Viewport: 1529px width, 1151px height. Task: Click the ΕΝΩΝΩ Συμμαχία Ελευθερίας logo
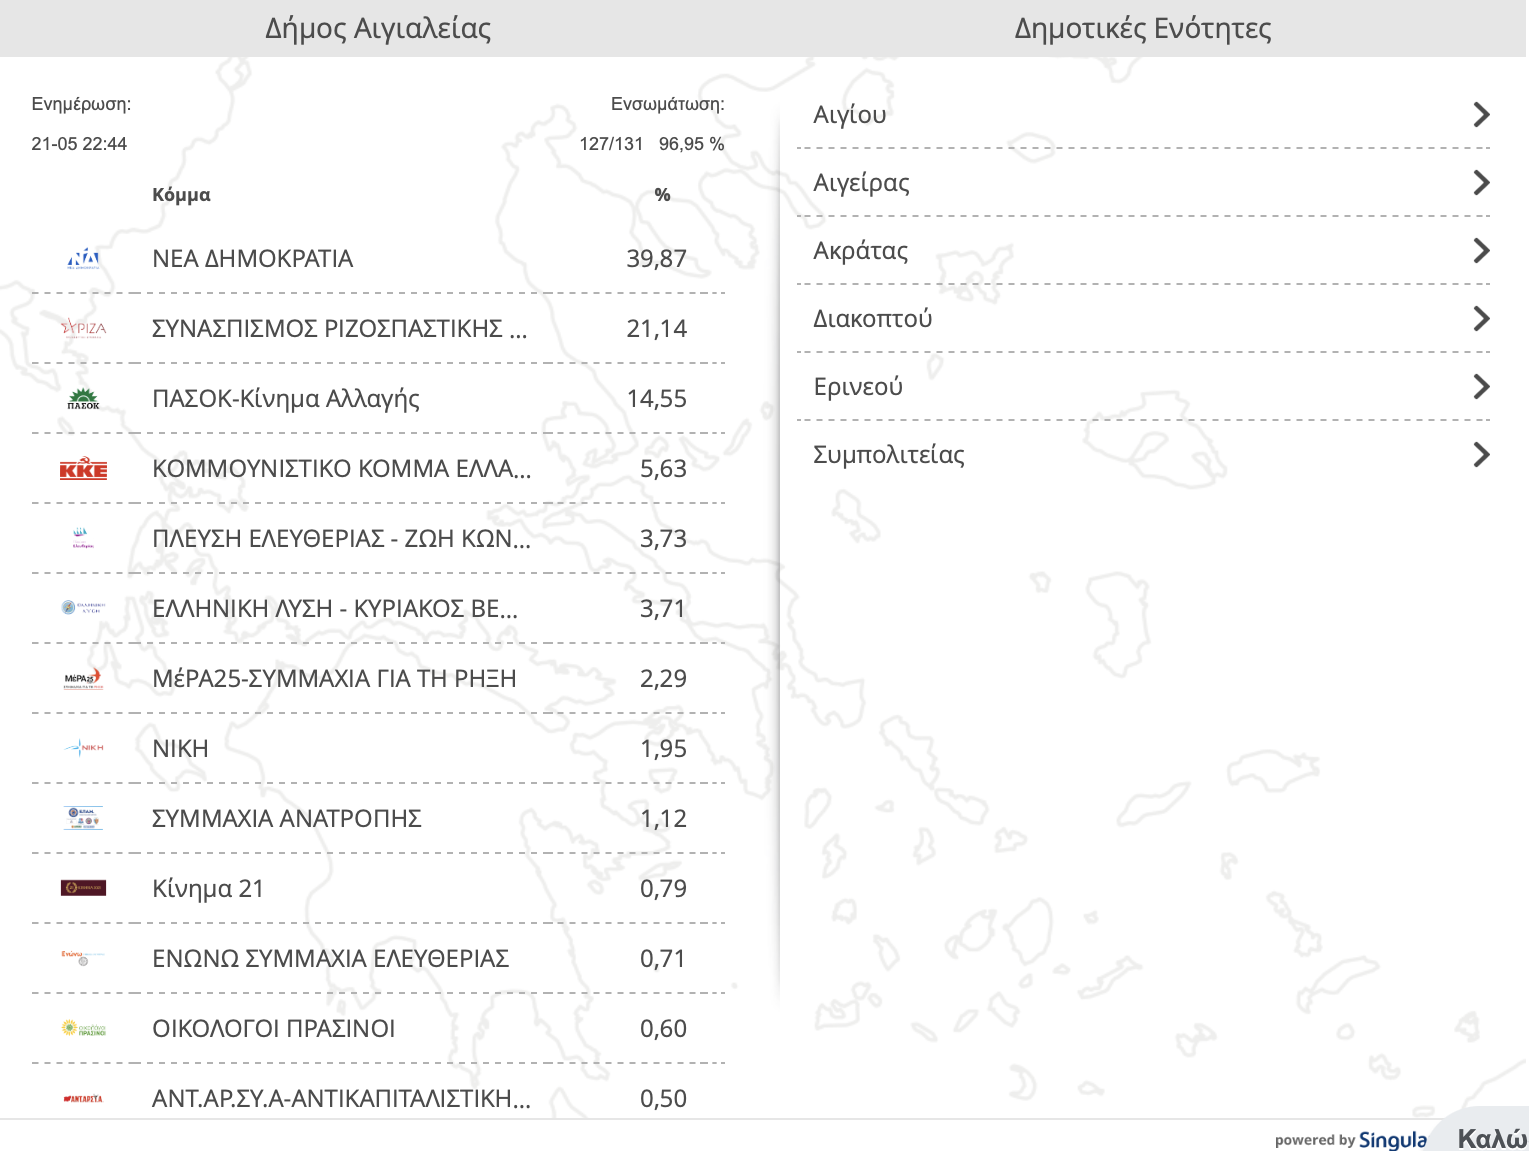point(83,958)
